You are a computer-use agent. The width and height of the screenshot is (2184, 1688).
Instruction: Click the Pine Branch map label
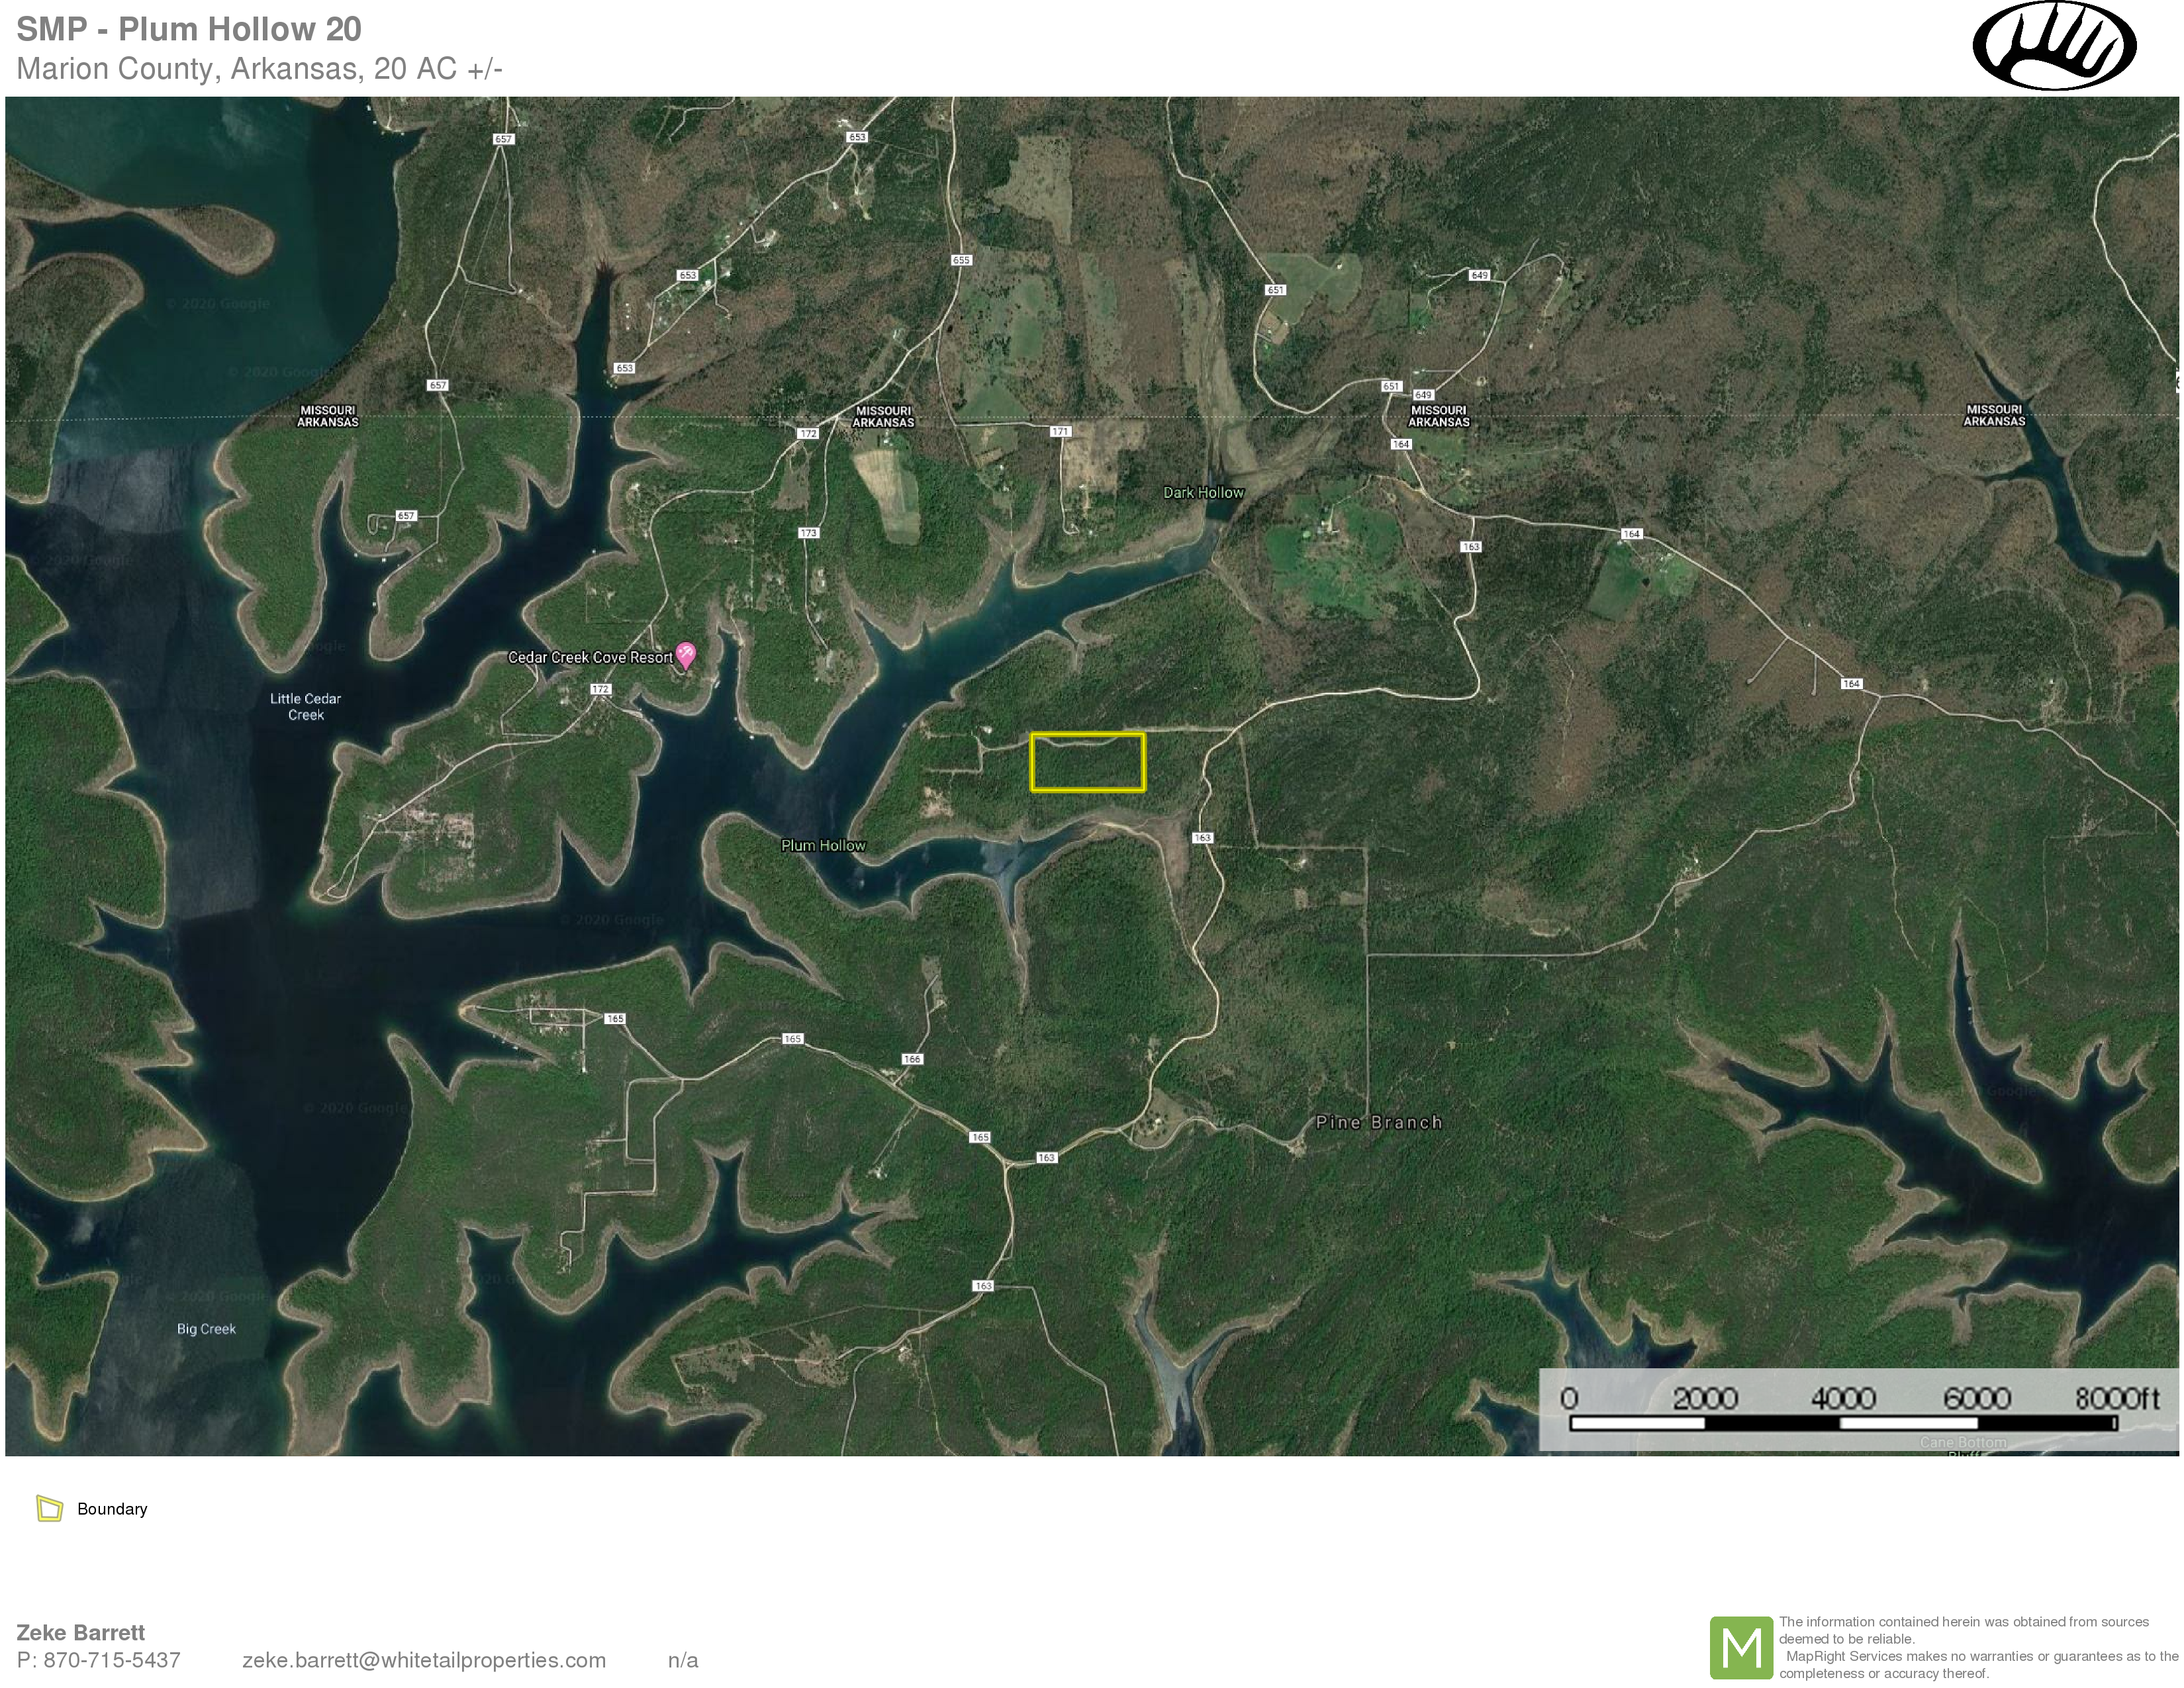coord(1378,1122)
